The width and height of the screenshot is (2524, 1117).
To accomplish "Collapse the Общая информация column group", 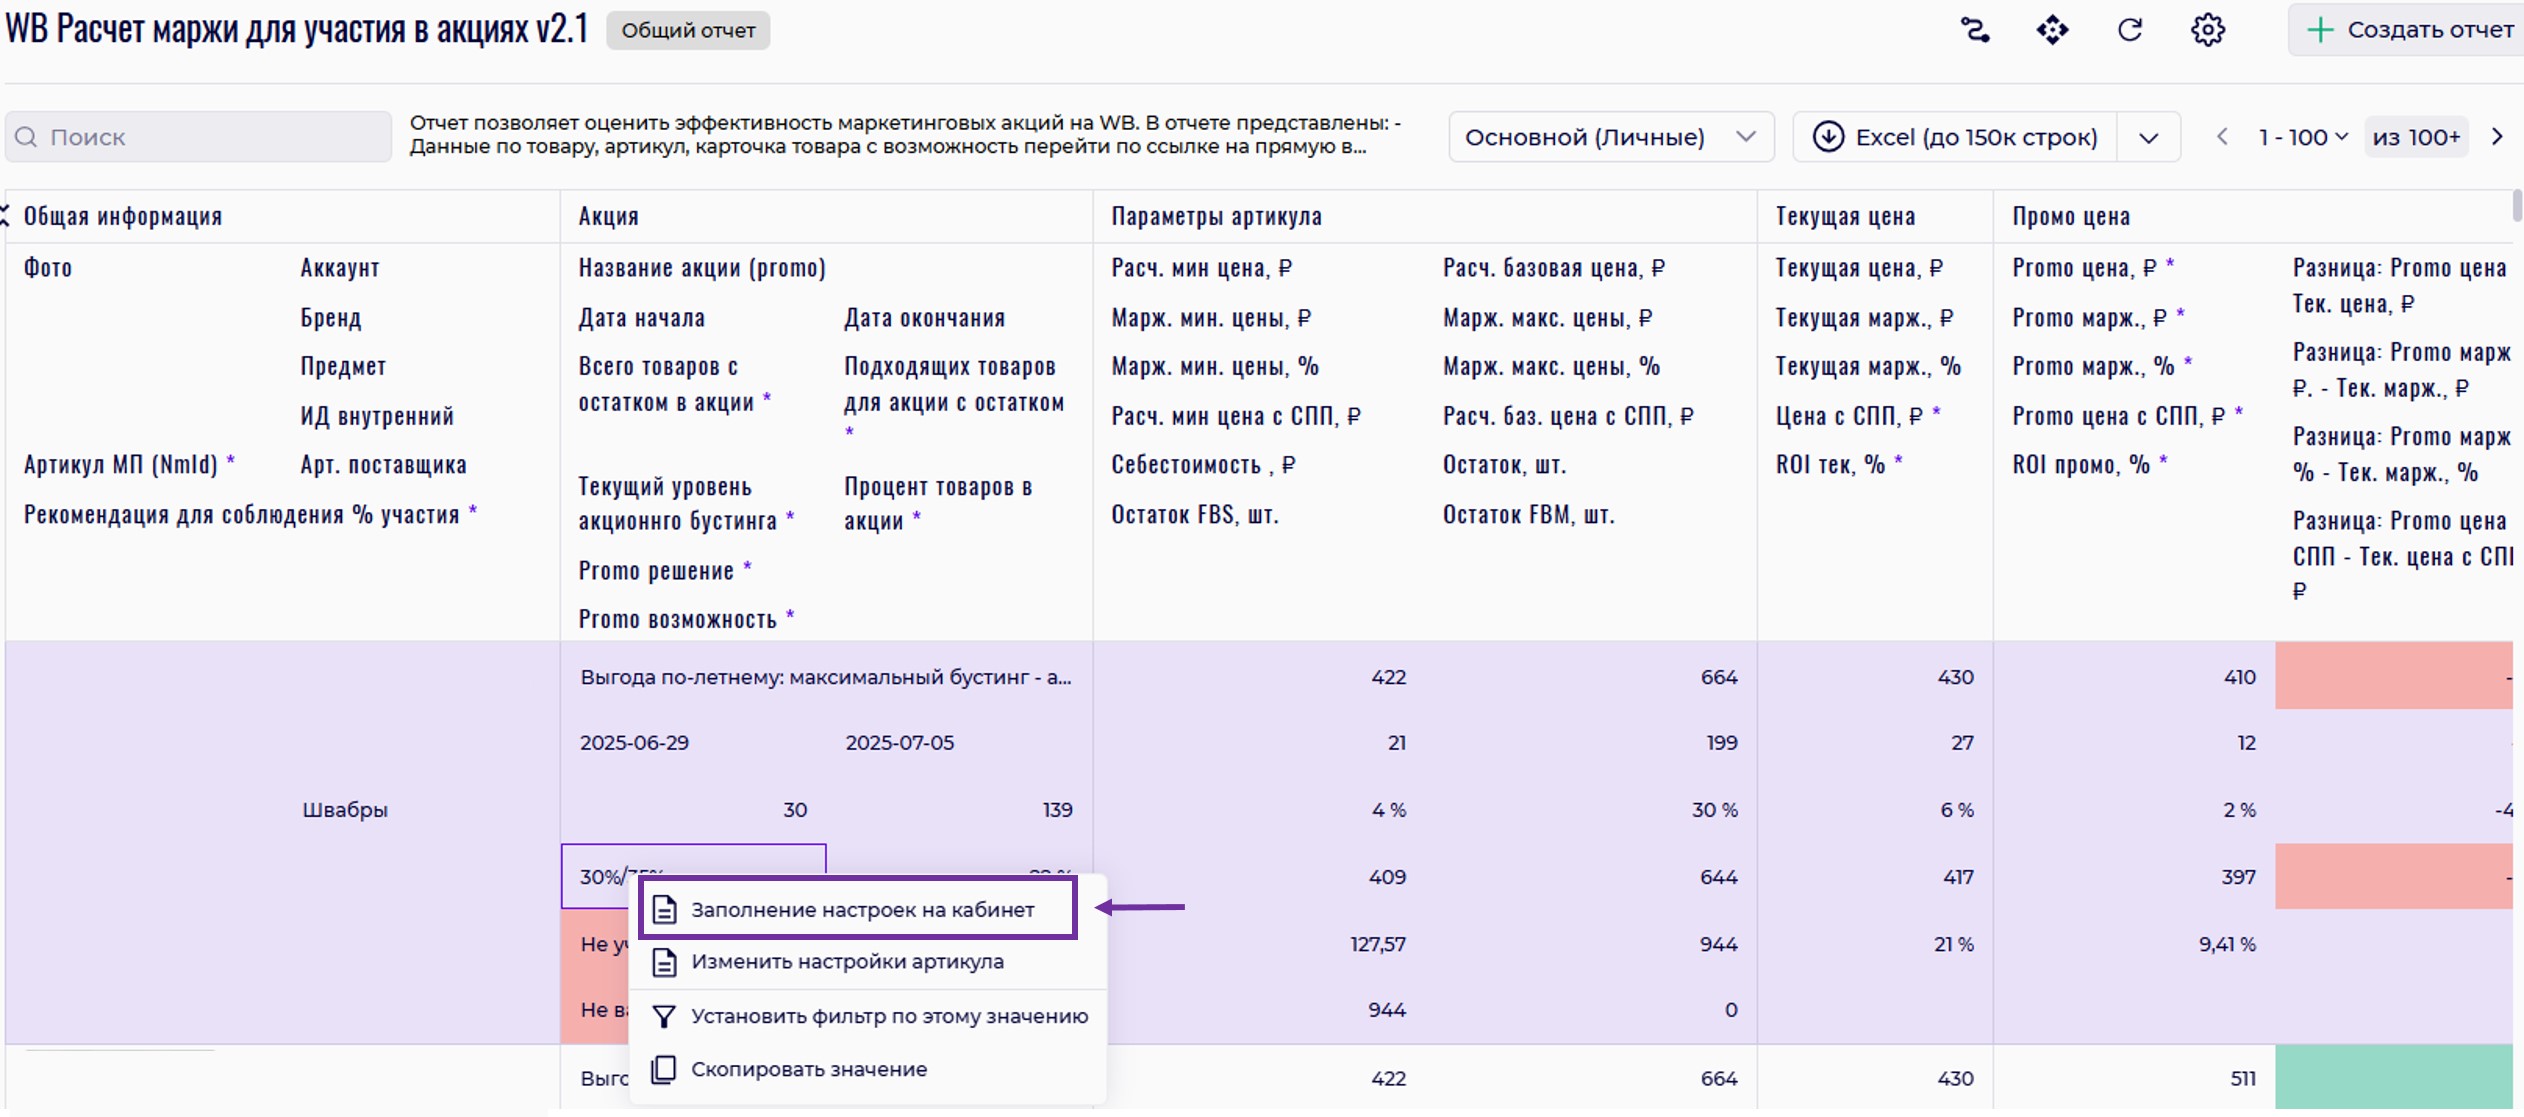I will [x=6, y=216].
